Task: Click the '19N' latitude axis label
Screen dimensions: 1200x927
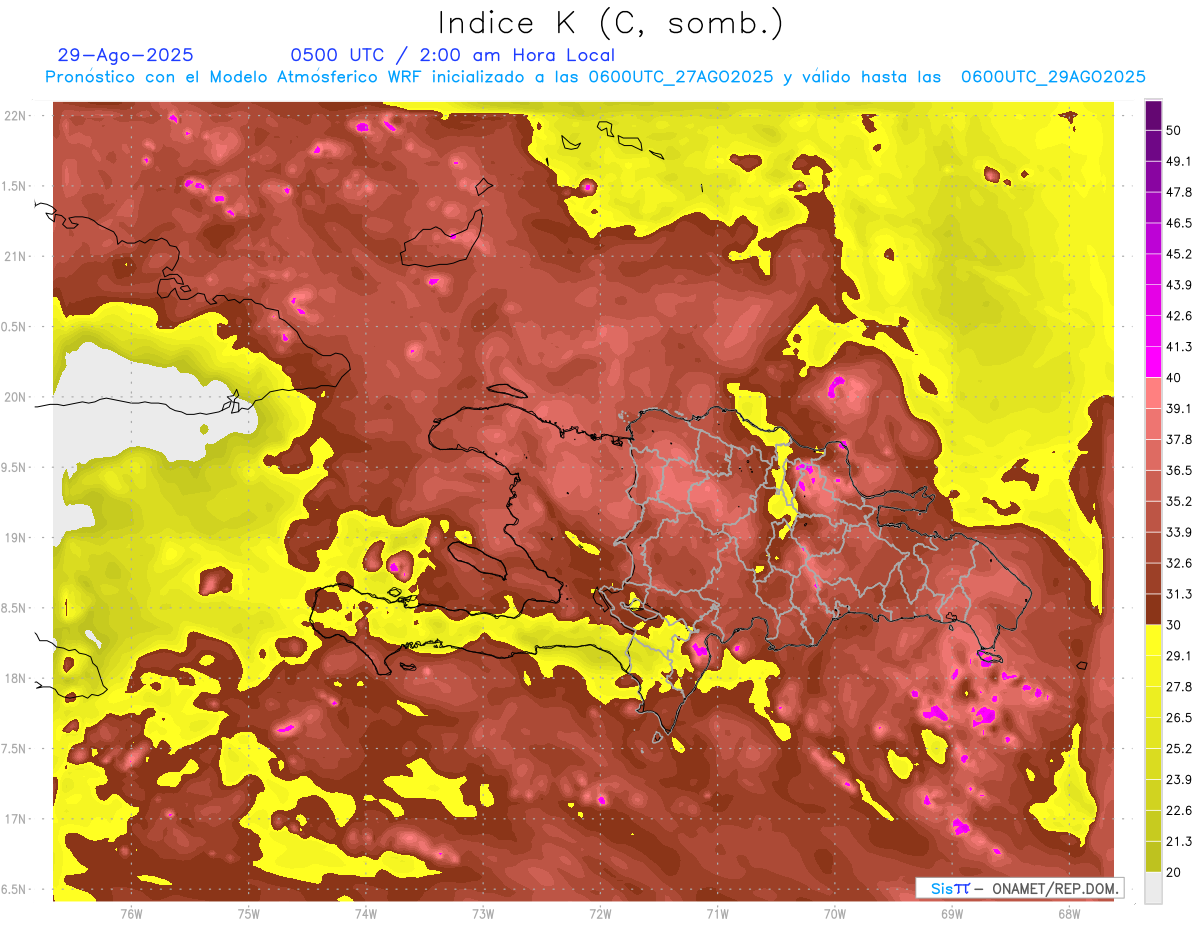Action: (16, 538)
